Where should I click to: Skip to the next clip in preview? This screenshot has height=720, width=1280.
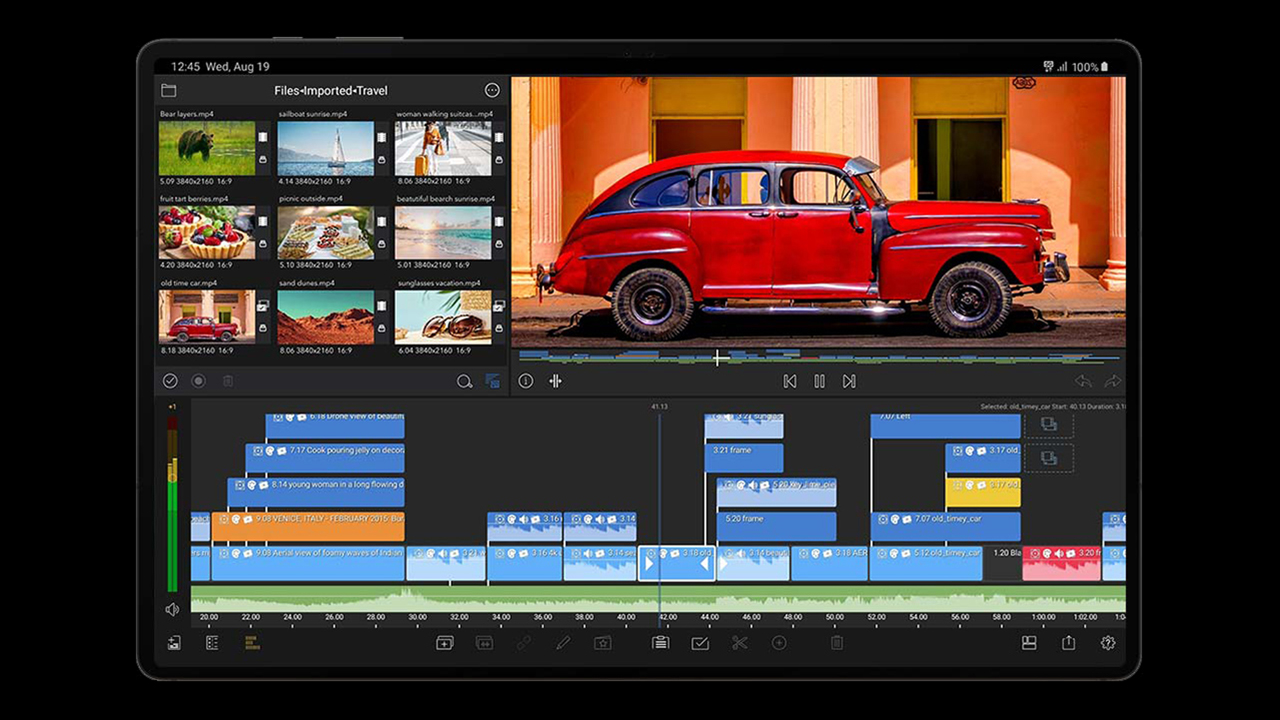849,381
